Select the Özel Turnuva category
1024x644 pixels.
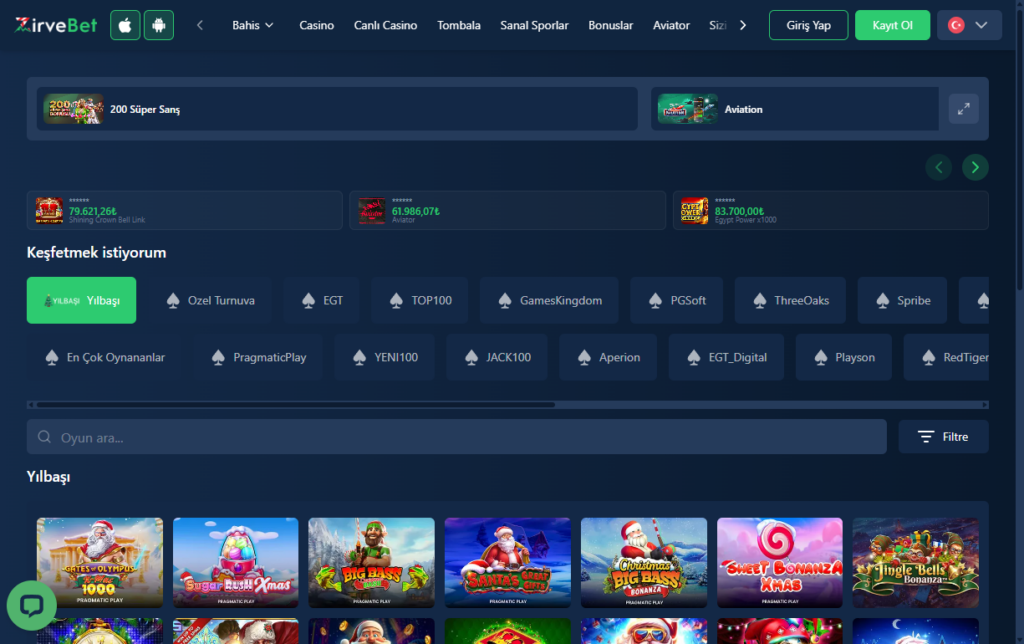(x=210, y=300)
